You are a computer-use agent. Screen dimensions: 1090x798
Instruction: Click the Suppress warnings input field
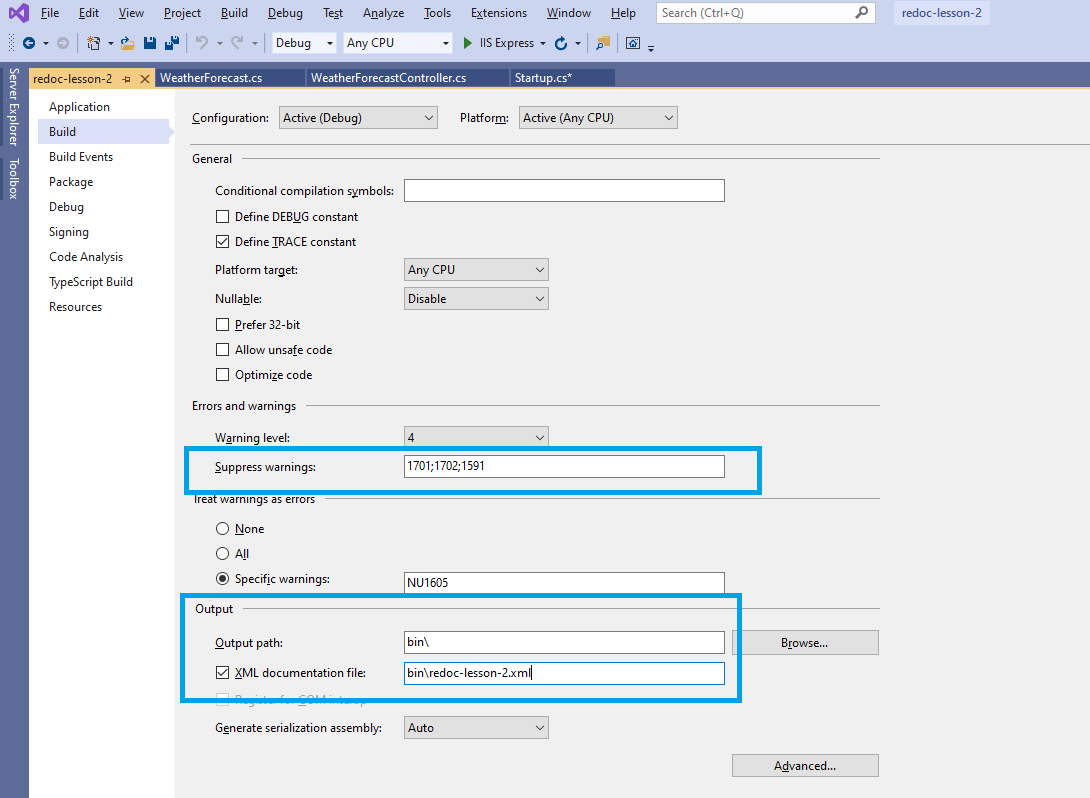[563, 466]
